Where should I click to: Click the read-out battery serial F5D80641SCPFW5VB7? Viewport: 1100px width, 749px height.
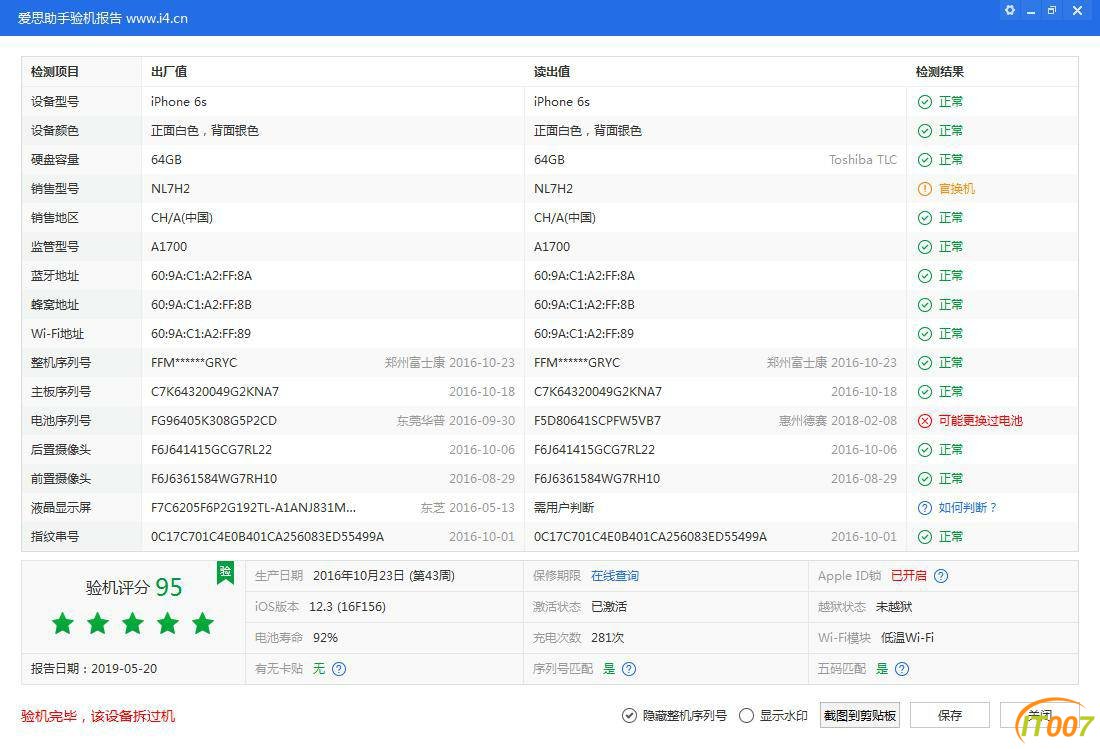point(597,421)
